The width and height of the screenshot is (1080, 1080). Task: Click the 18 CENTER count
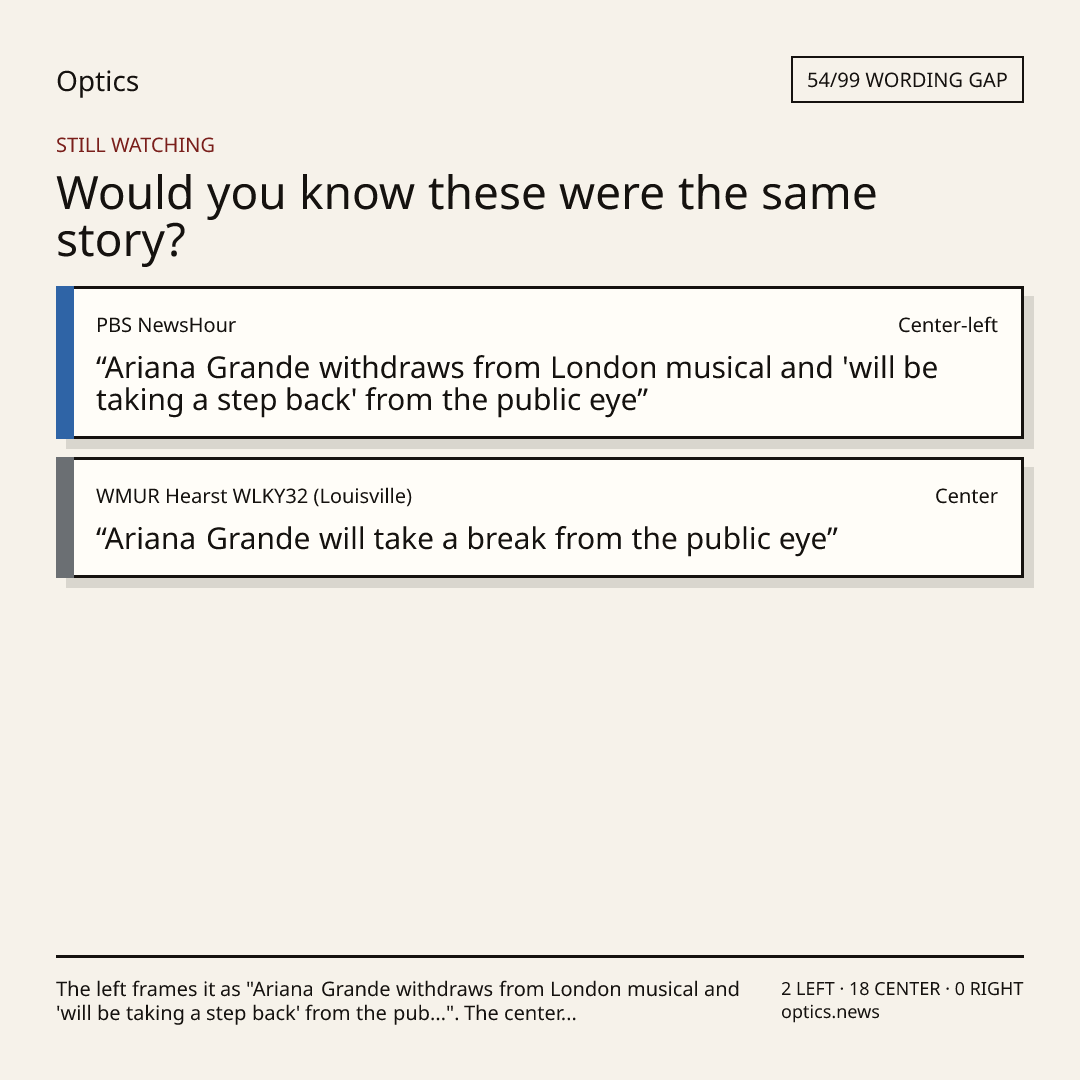pyautogui.click(x=894, y=989)
